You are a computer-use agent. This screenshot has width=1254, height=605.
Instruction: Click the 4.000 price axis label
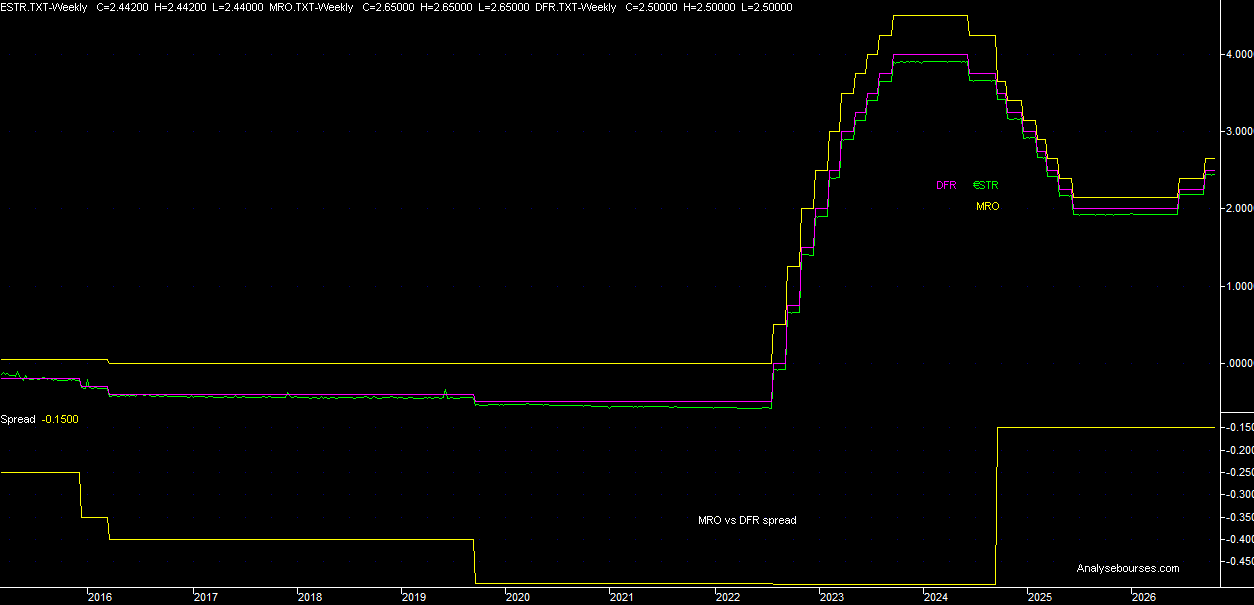(1238, 54)
